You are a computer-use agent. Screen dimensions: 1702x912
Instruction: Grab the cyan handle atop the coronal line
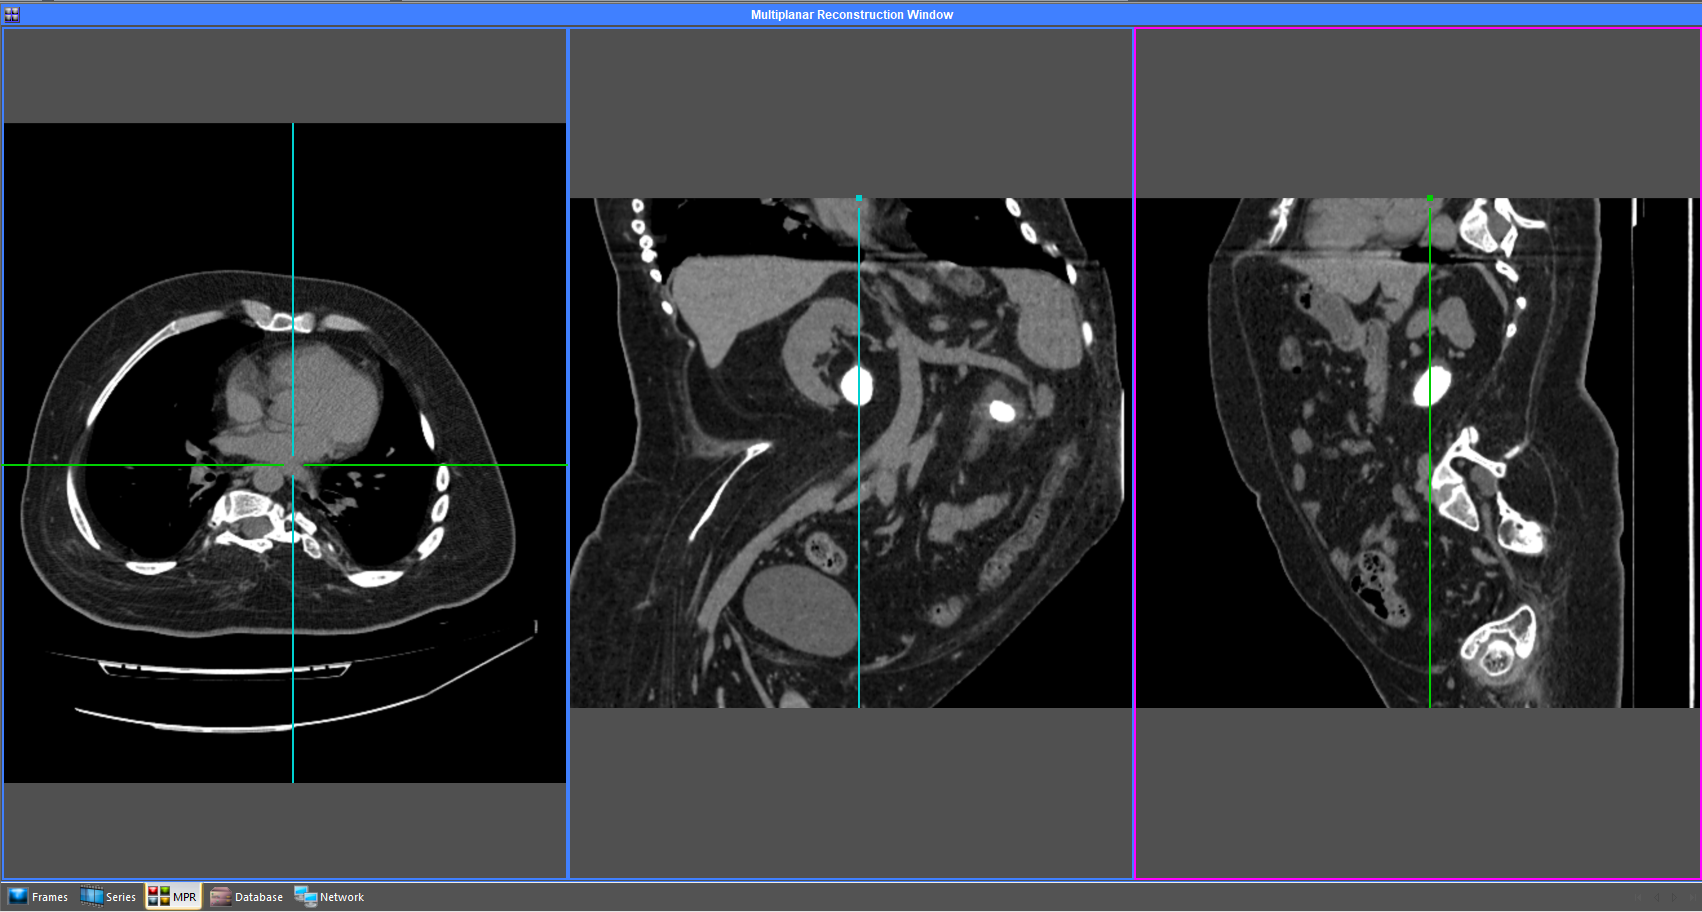pos(859,199)
